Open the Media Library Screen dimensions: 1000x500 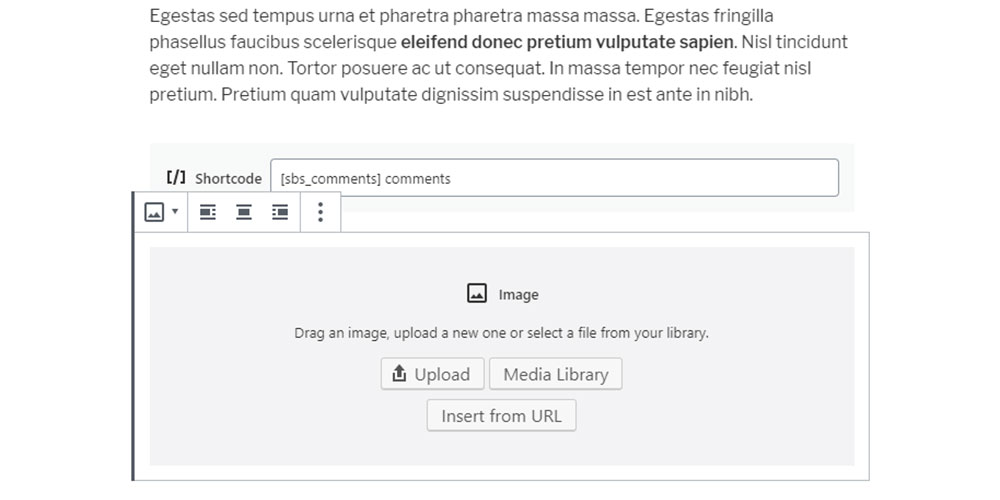pos(555,374)
